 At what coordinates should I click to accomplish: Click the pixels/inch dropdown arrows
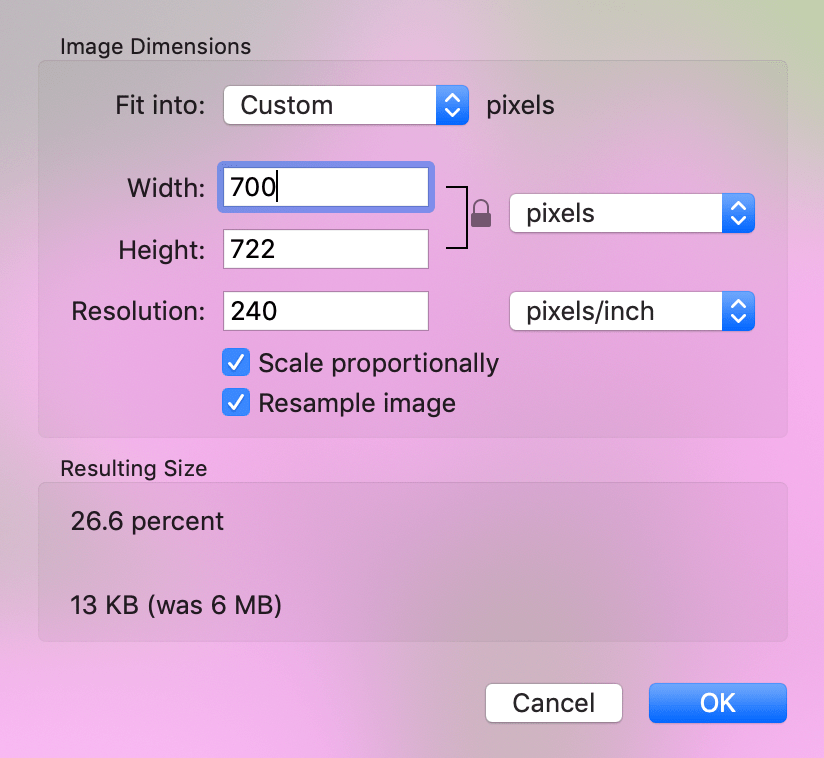pos(738,311)
